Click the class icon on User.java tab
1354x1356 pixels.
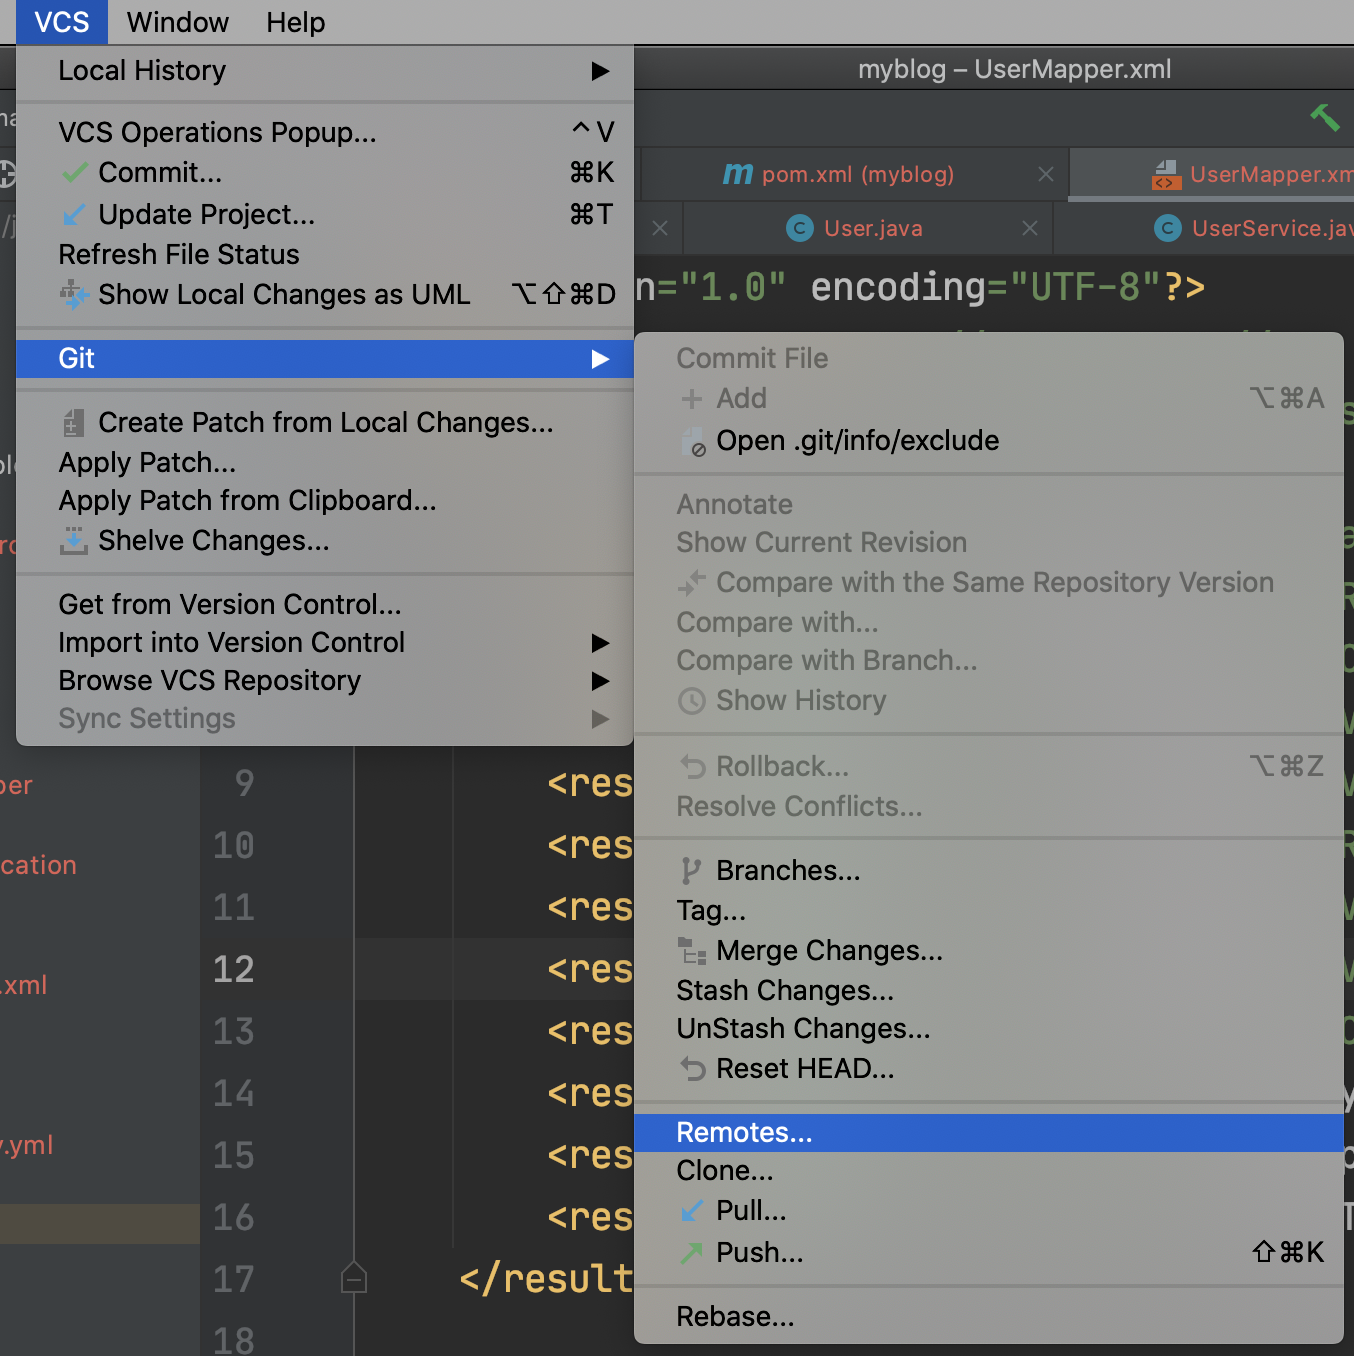[x=799, y=229]
